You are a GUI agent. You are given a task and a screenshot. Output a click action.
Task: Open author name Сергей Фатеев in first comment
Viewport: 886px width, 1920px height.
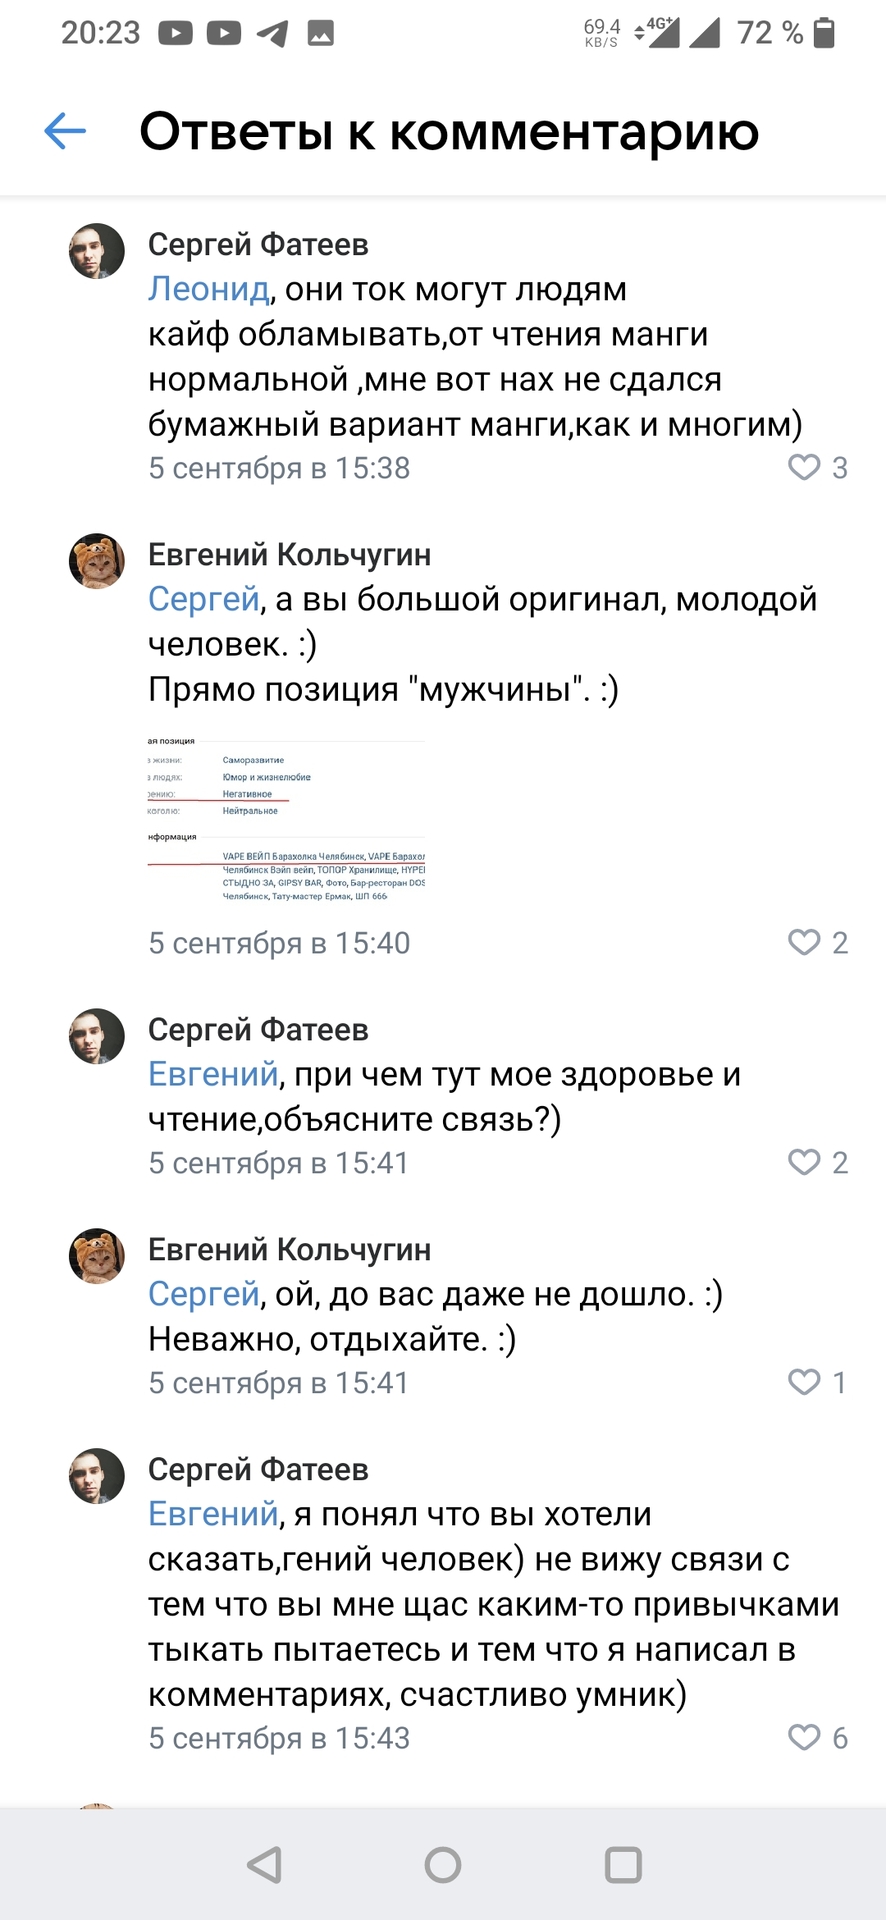(258, 244)
